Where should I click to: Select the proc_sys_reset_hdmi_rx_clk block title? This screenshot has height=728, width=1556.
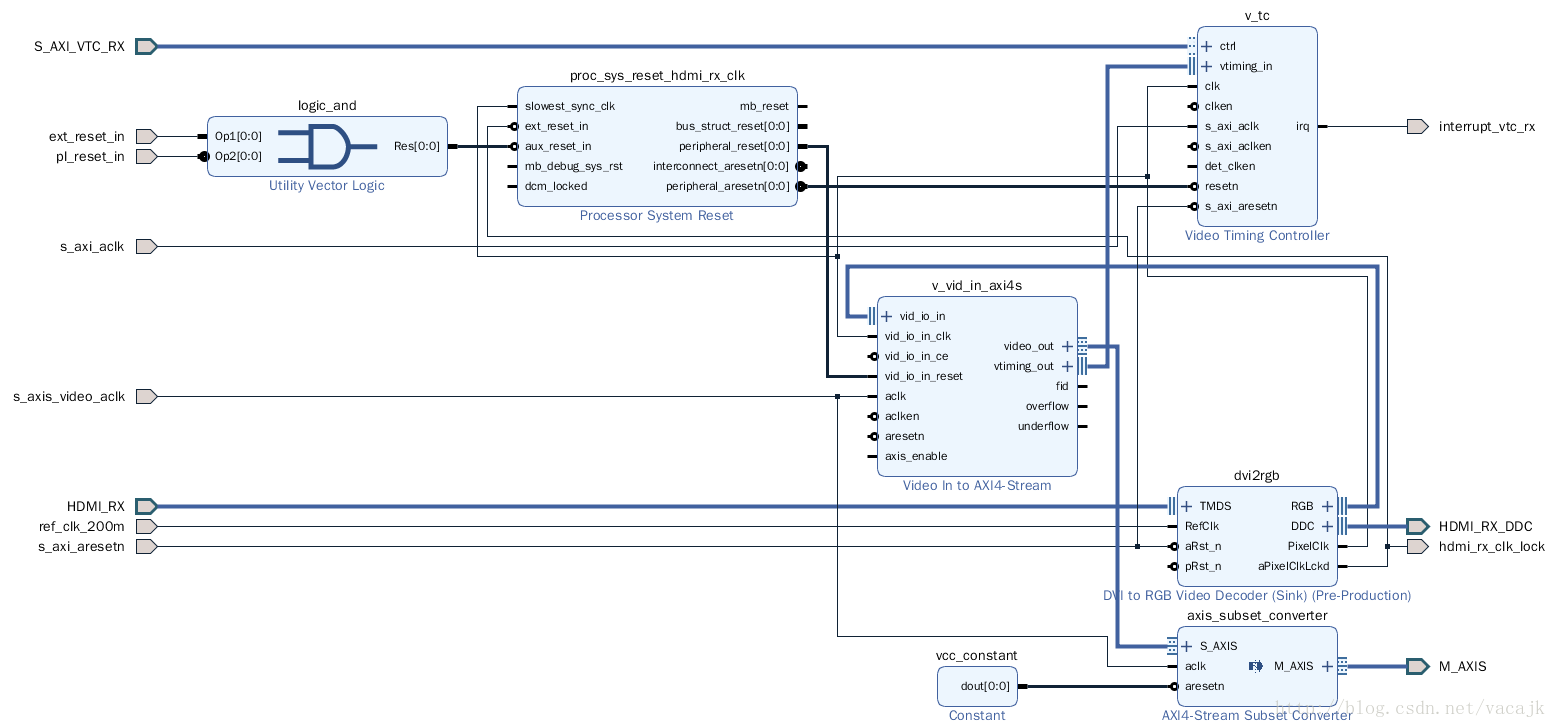tap(657, 76)
